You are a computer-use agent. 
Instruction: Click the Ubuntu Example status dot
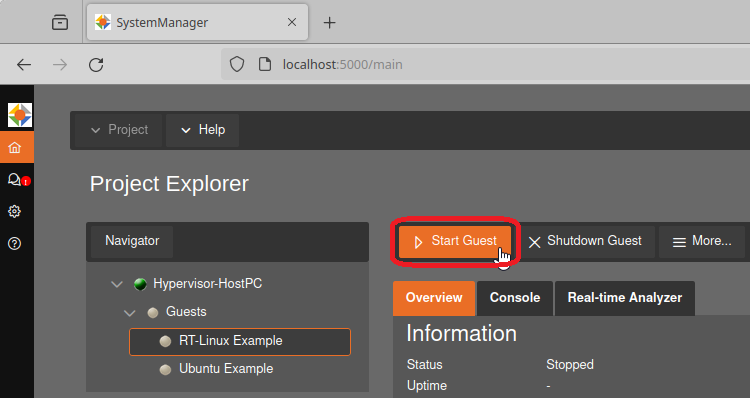(165, 369)
